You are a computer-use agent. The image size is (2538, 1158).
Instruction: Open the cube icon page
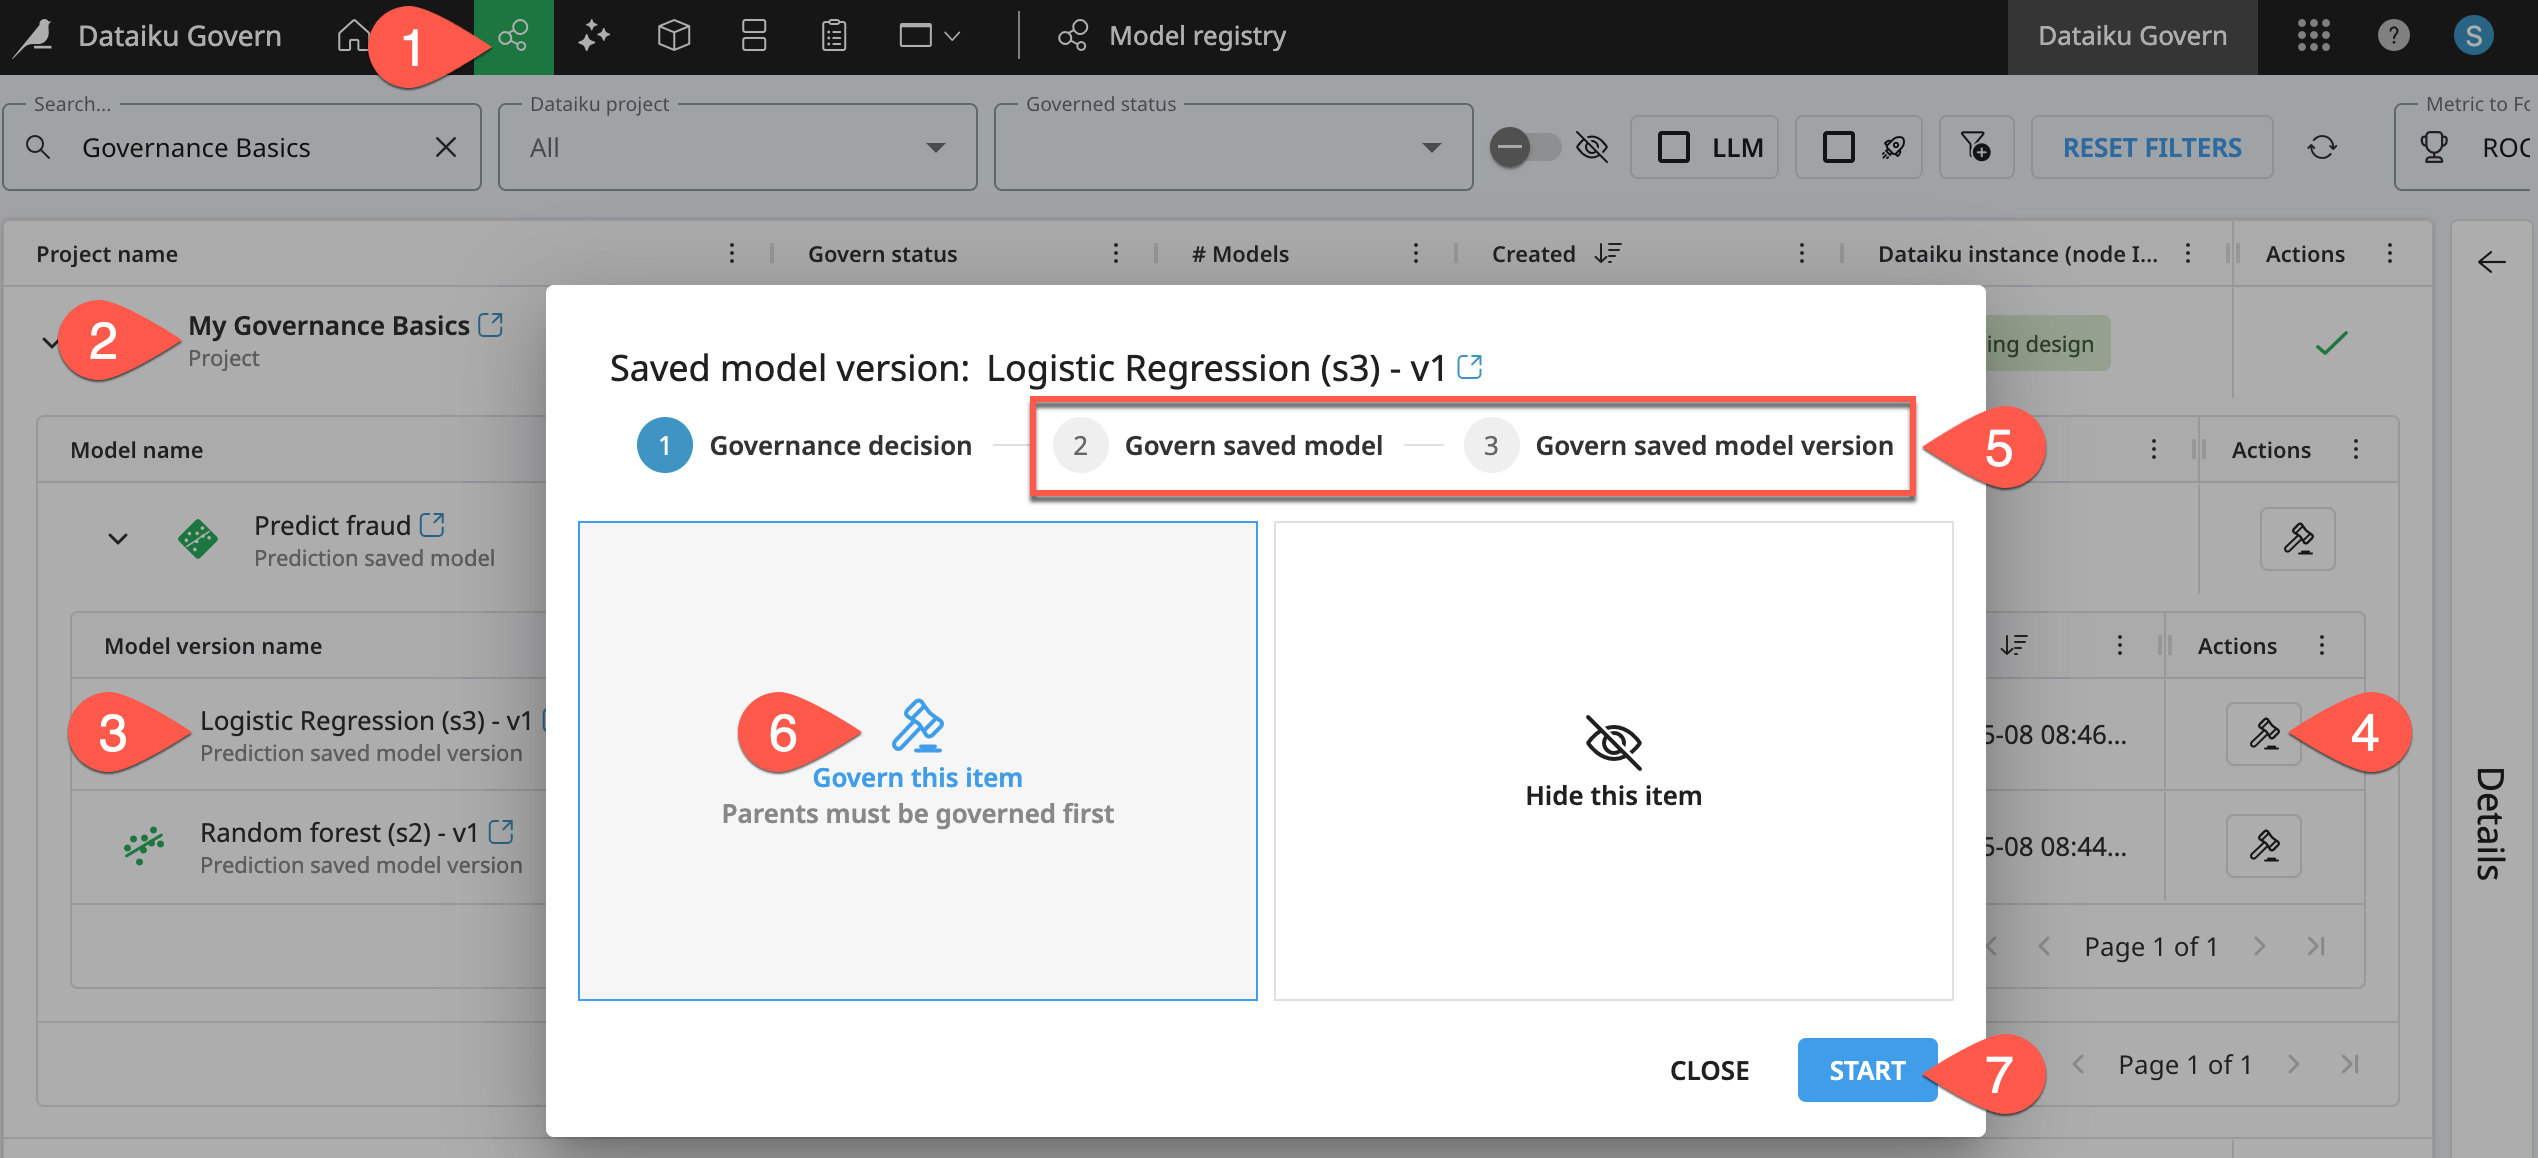[674, 37]
